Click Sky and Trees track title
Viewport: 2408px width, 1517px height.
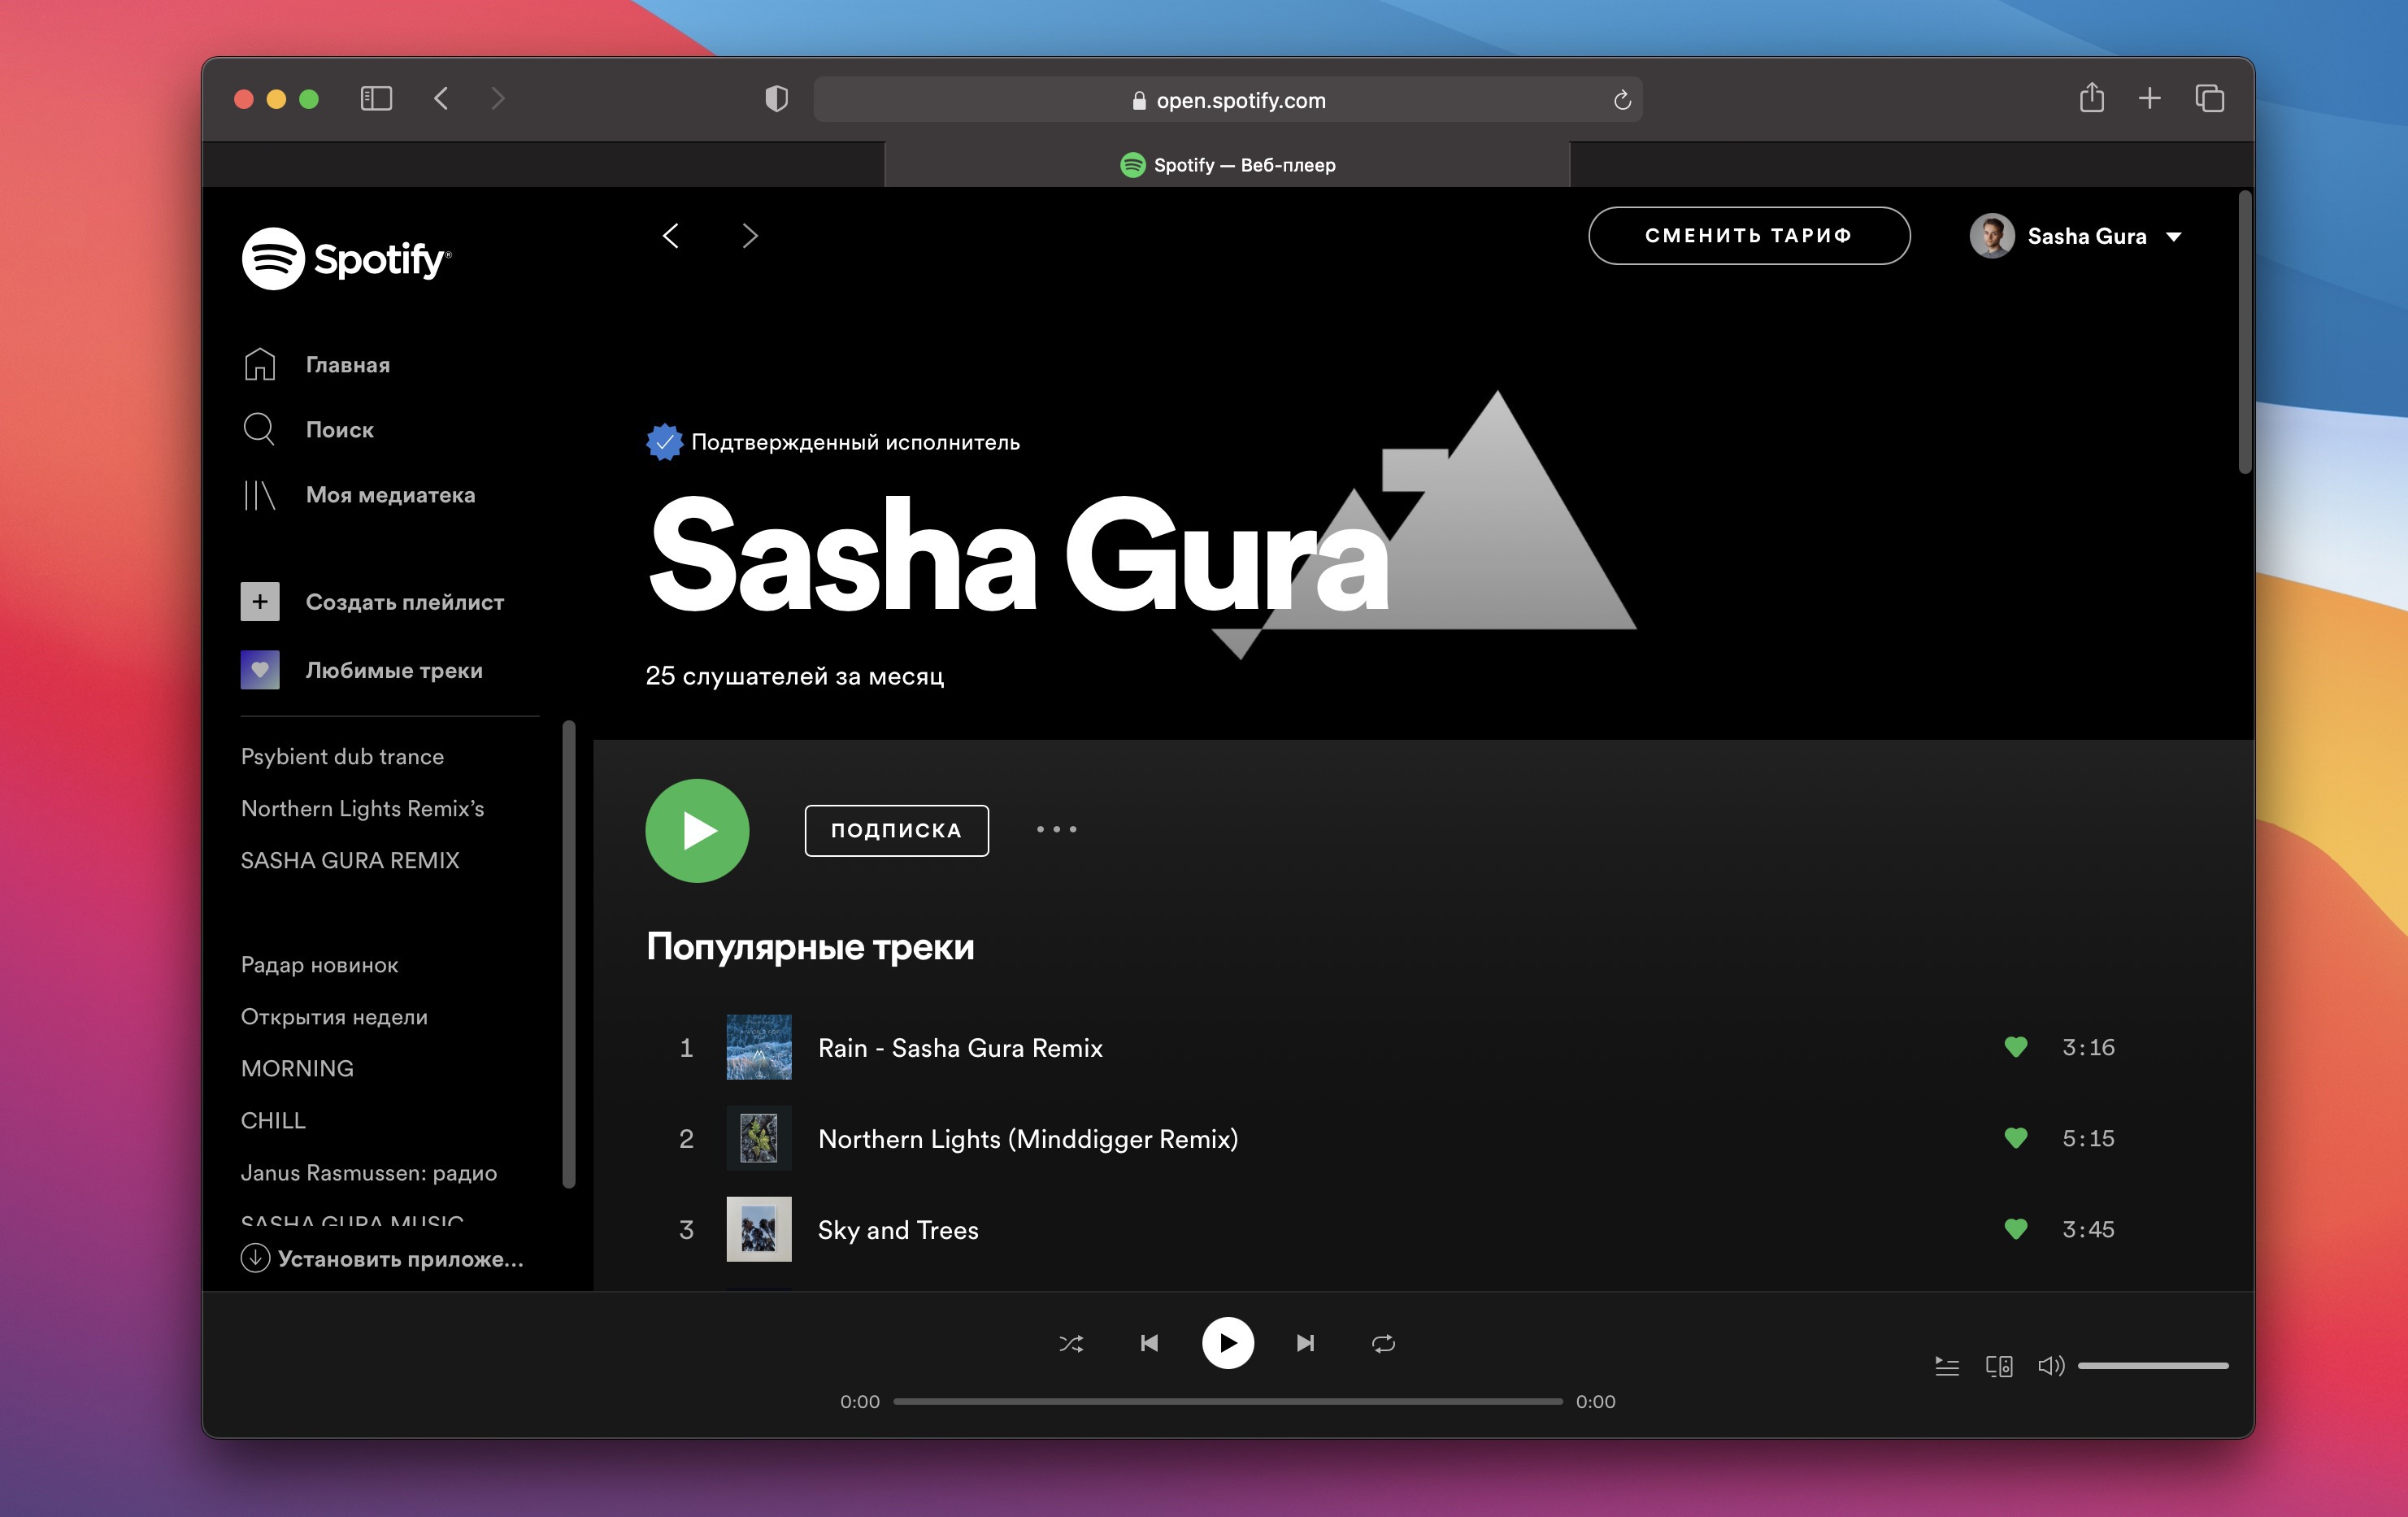pyautogui.click(x=898, y=1230)
